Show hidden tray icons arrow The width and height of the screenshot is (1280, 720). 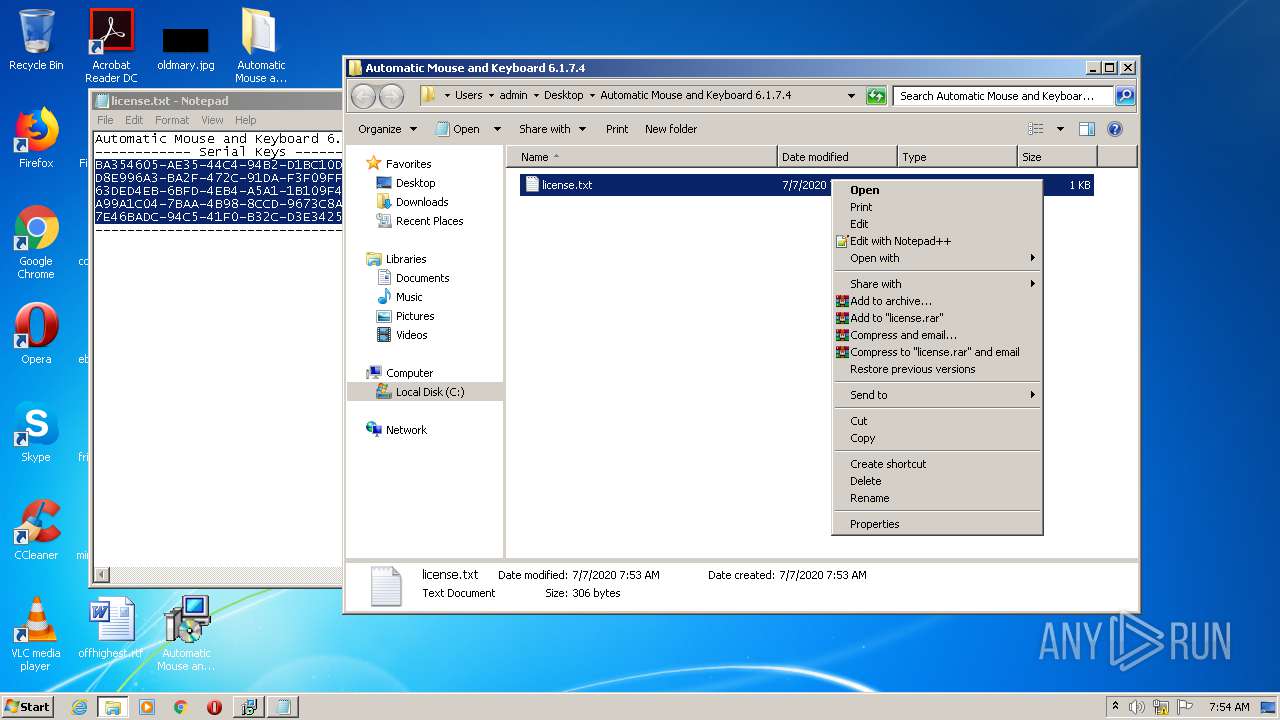(1115, 707)
